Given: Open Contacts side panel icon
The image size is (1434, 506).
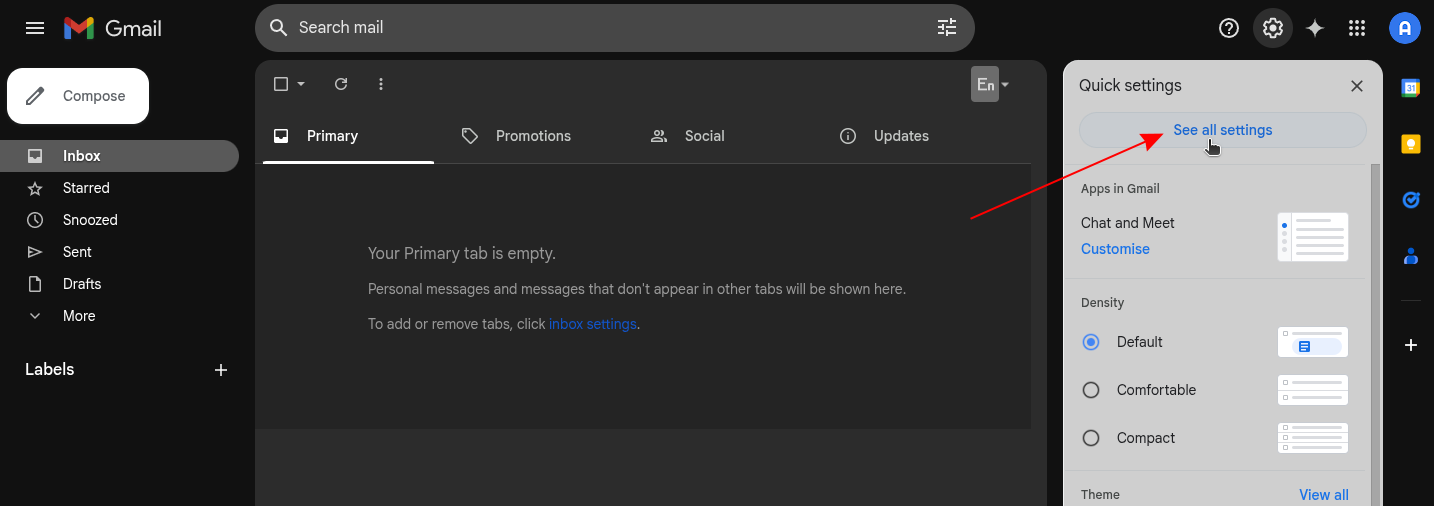Looking at the screenshot, I should pos(1411,256).
